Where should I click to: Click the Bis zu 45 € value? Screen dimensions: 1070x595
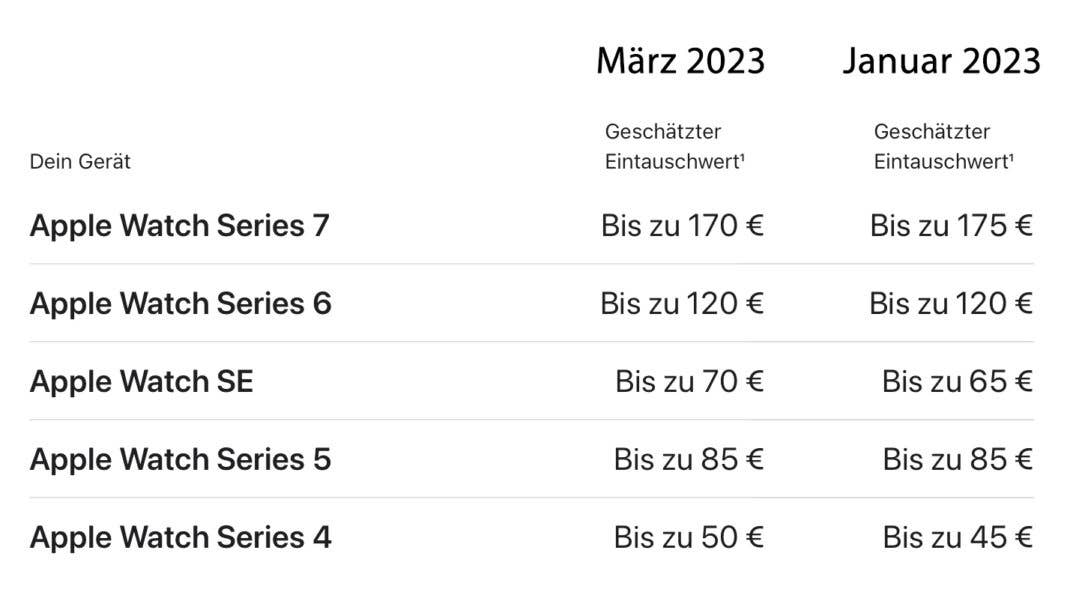point(957,537)
